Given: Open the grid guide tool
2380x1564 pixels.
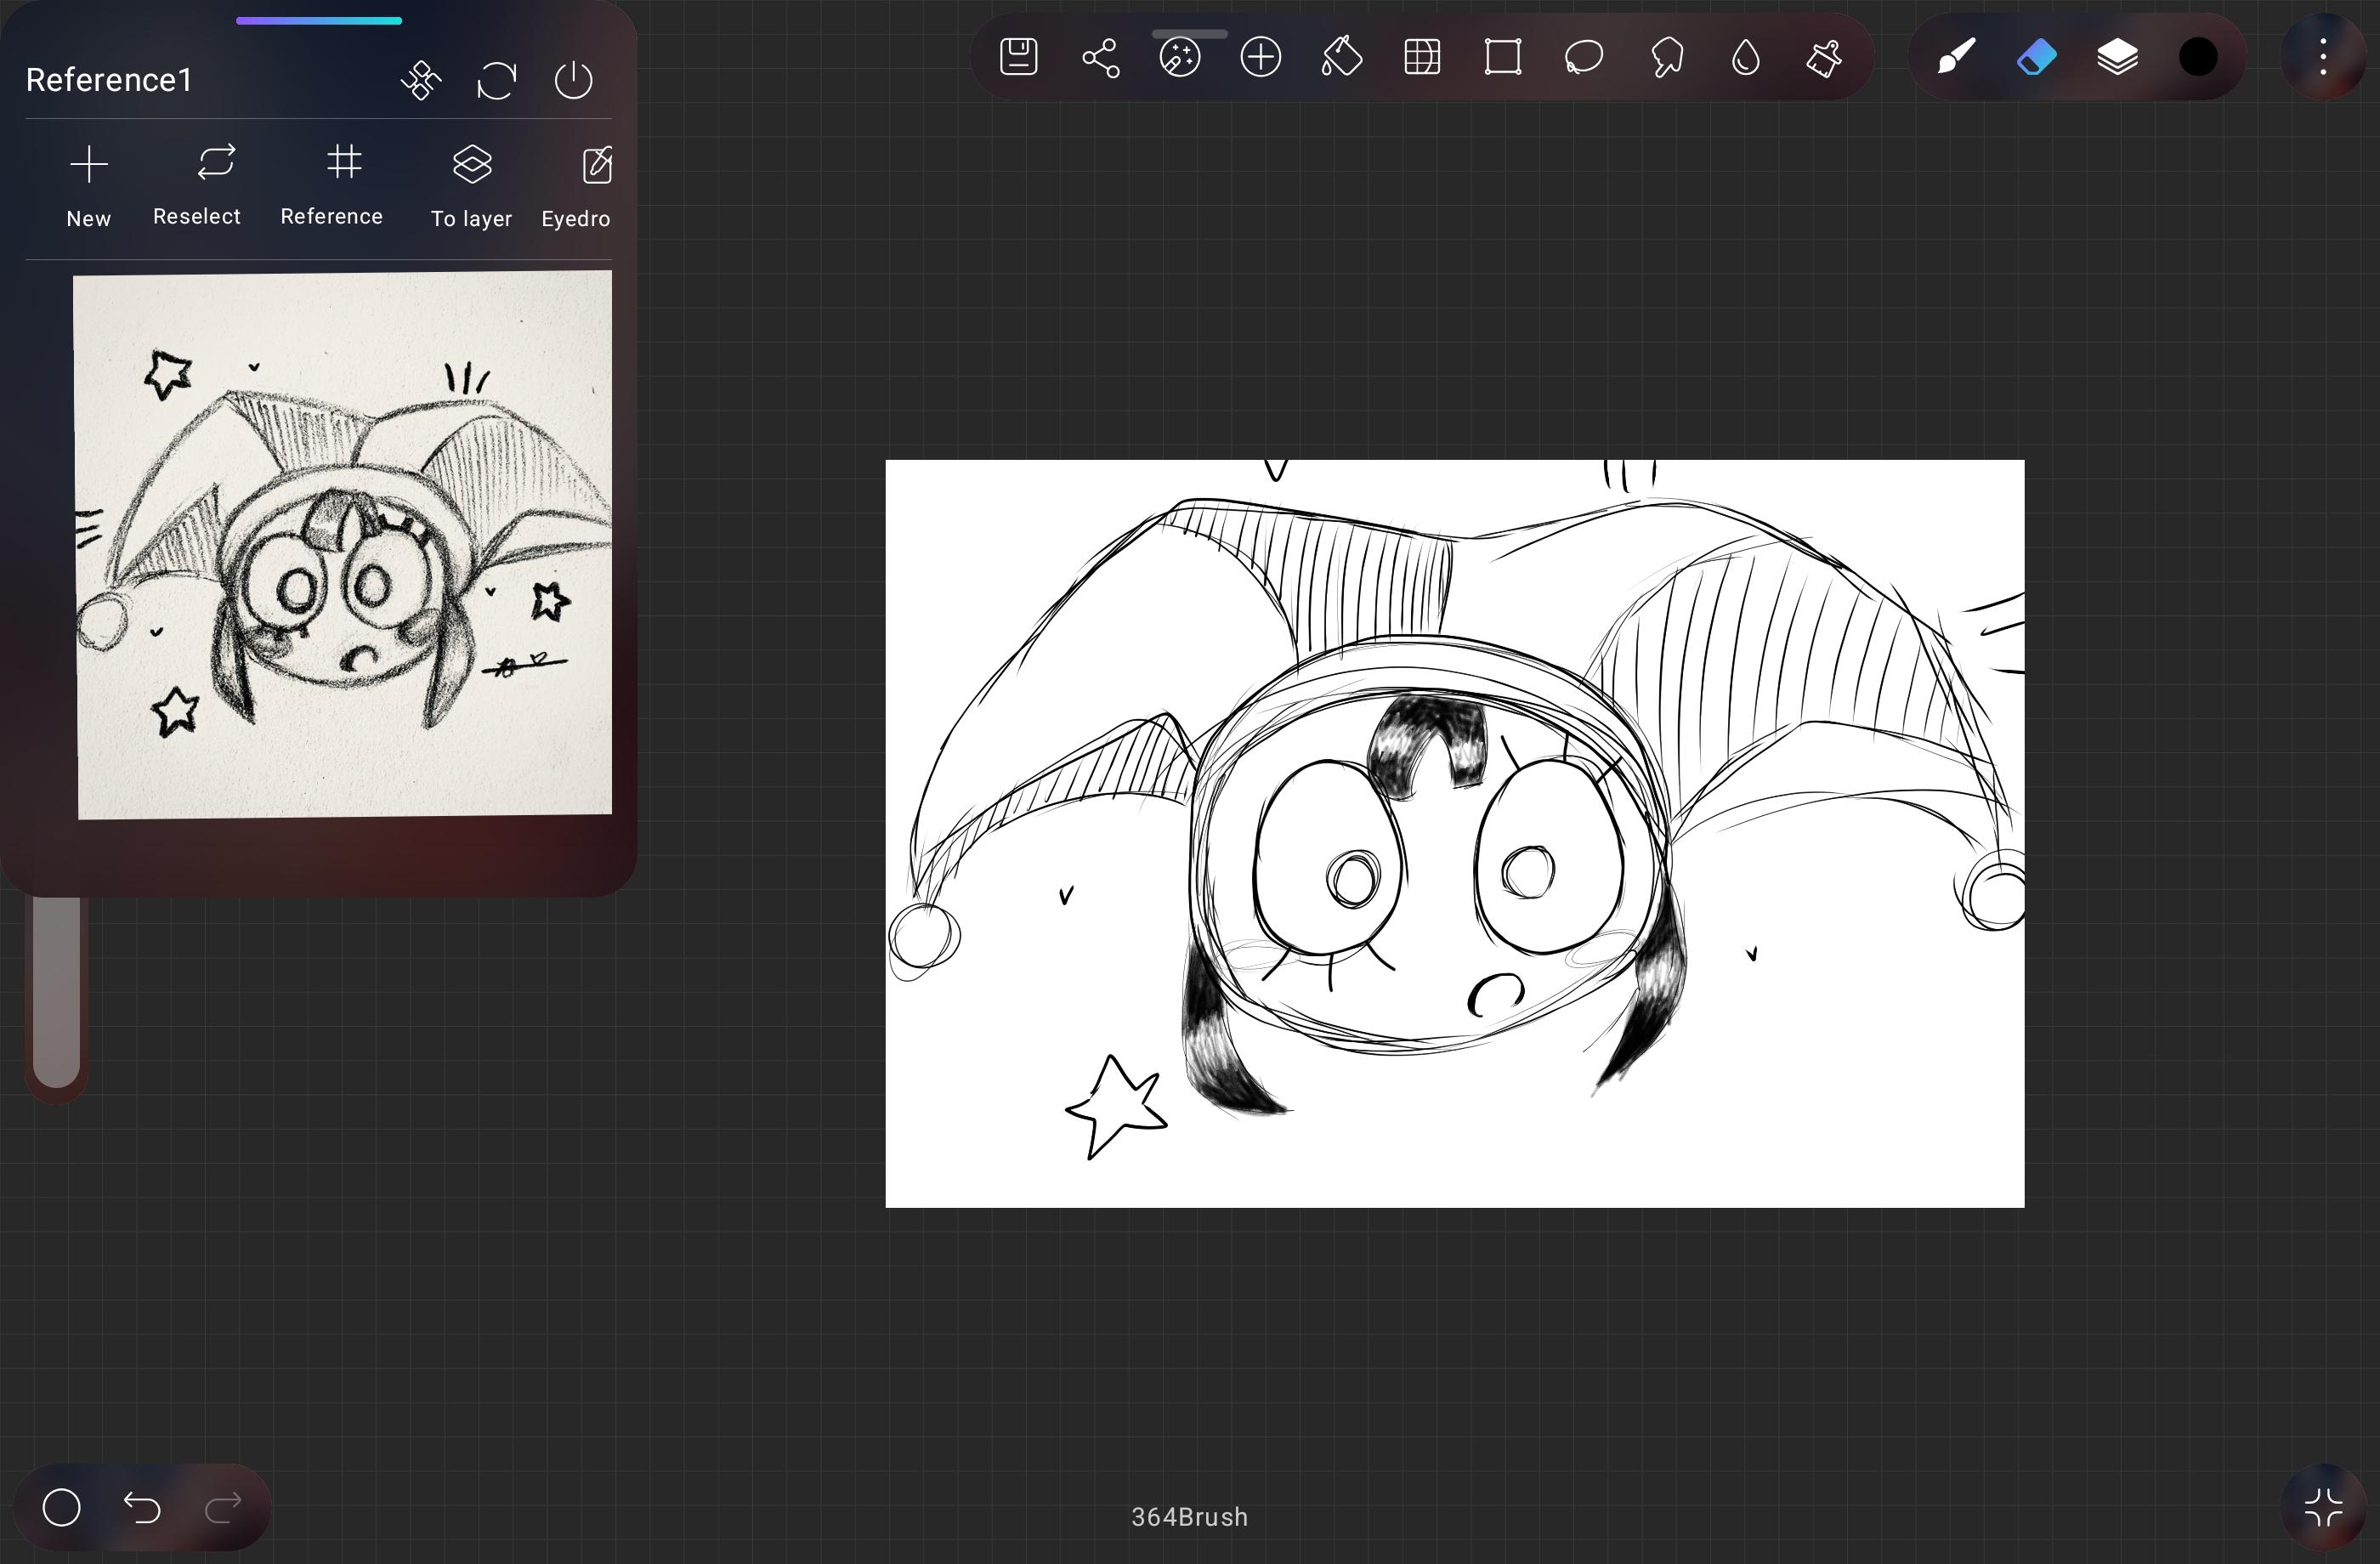Looking at the screenshot, I should (1422, 57).
